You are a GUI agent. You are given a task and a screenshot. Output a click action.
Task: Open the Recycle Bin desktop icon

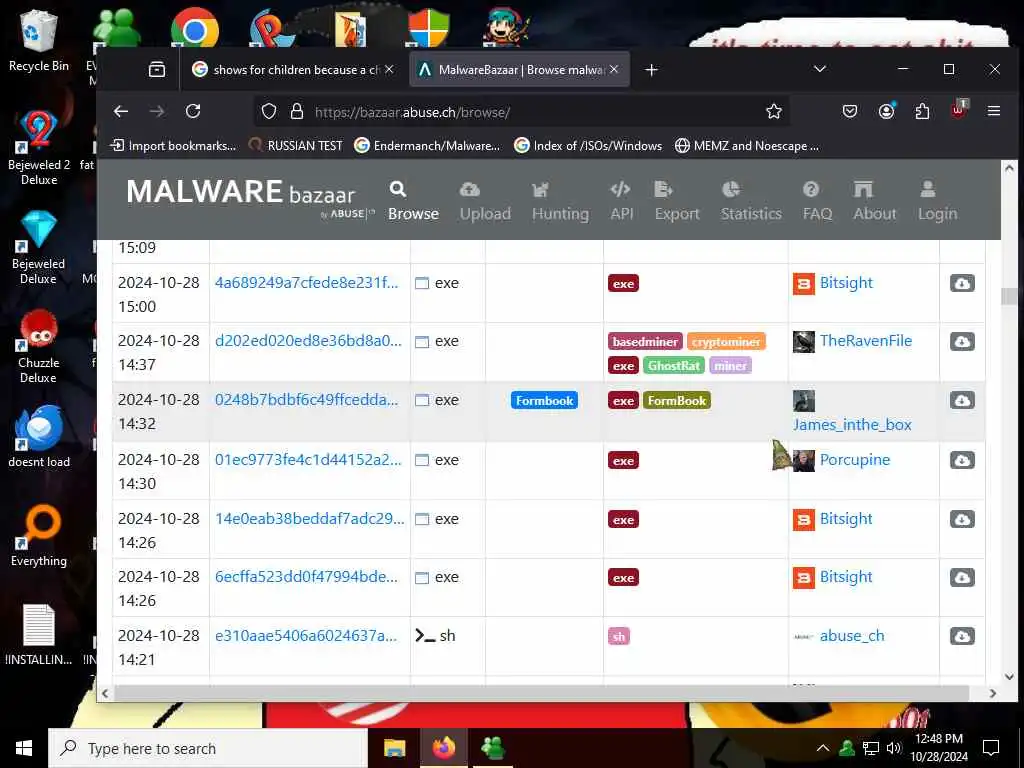click(39, 42)
